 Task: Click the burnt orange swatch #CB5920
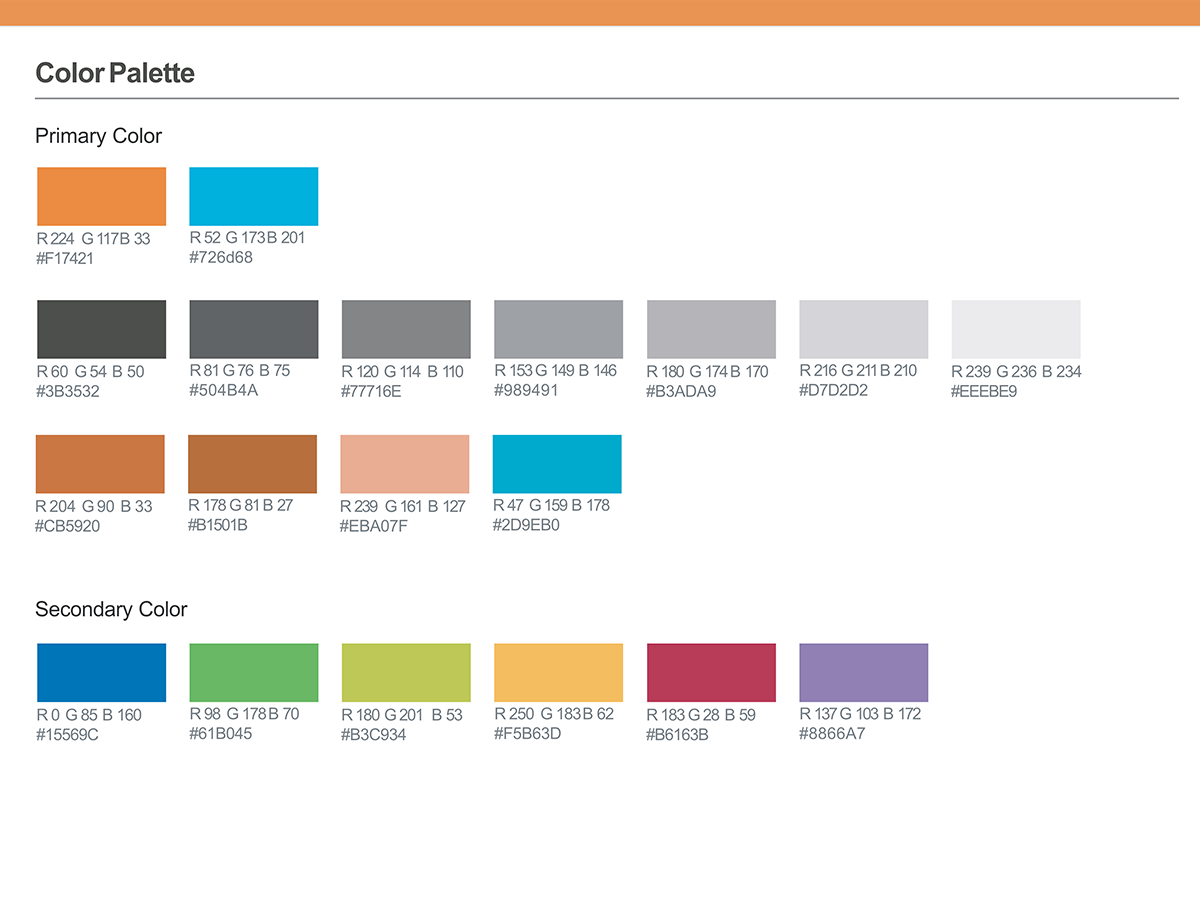tap(100, 464)
